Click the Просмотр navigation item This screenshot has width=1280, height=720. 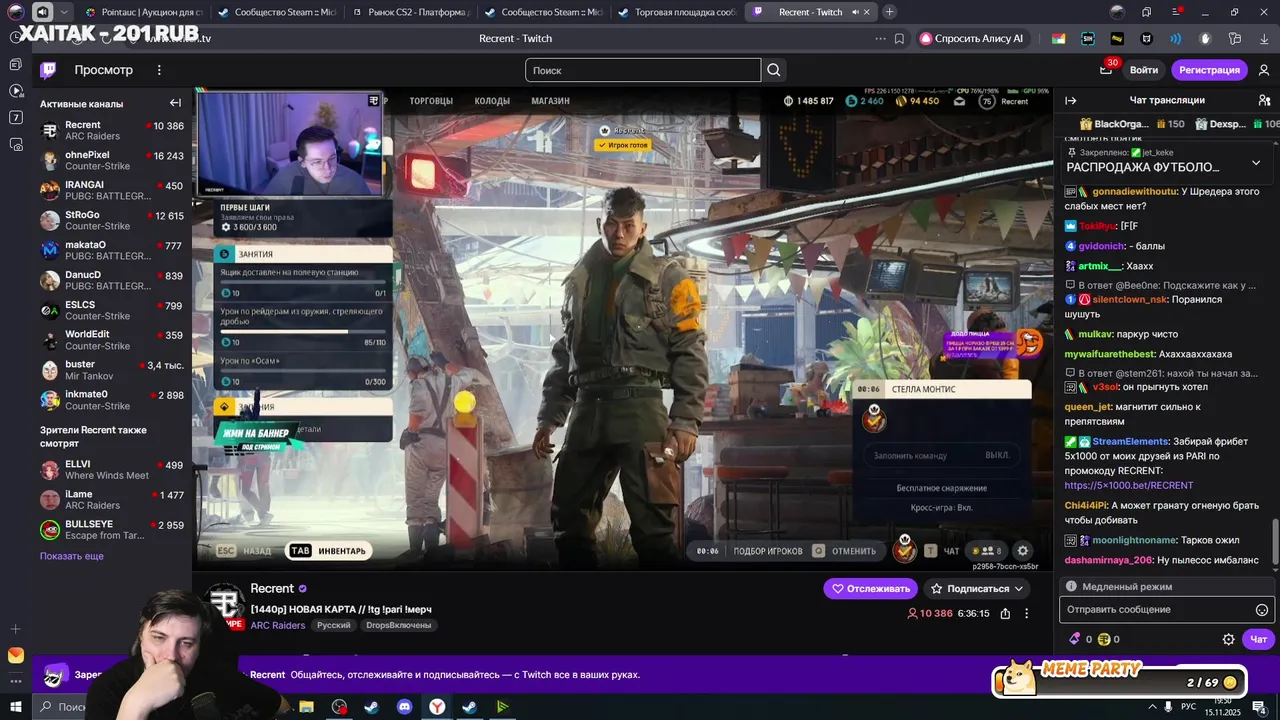click(x=103, y=70)
